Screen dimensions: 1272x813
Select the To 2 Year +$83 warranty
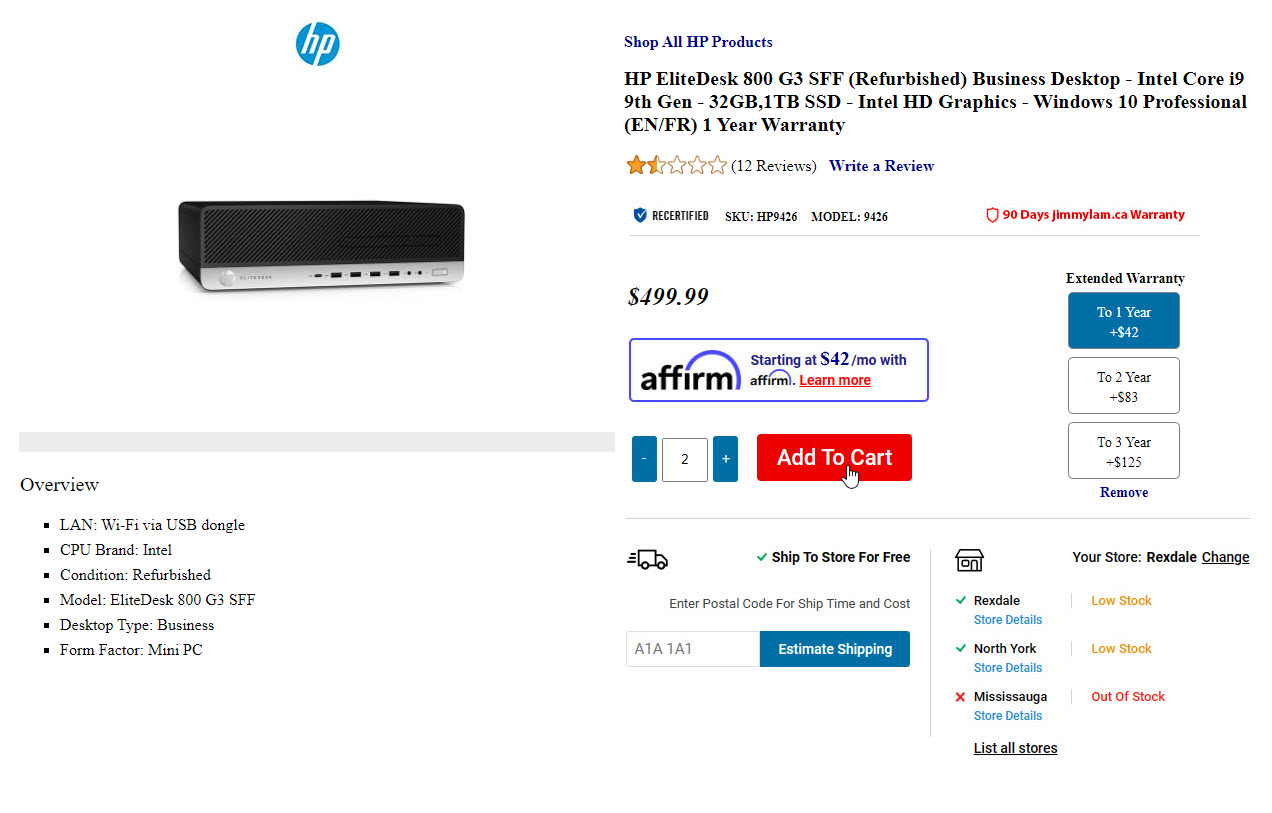[x=1123, y=386]
